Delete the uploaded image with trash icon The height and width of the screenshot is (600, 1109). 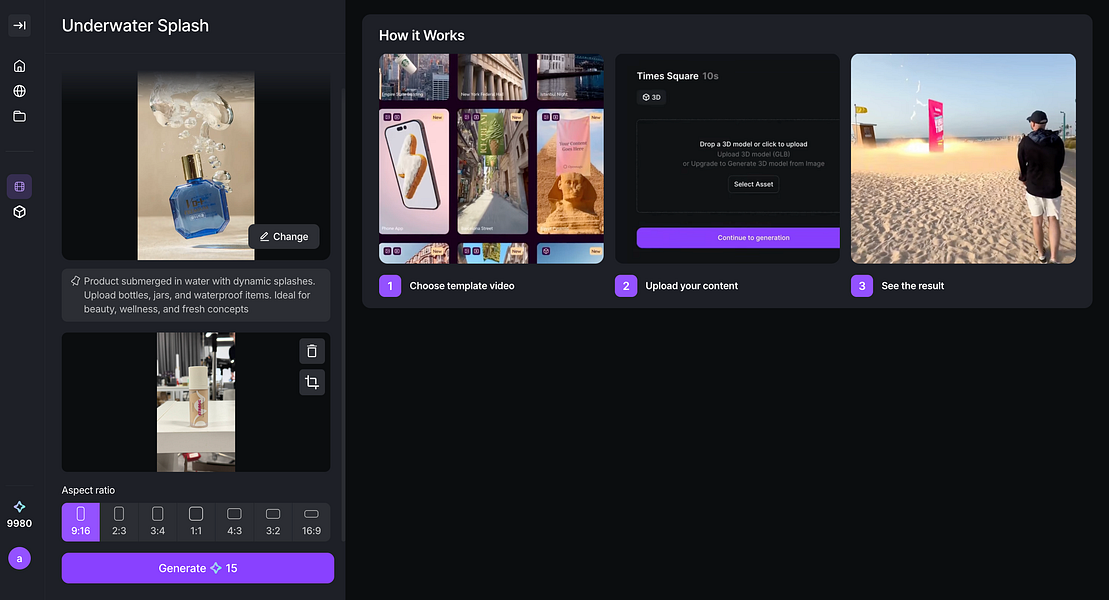[x=312, y=351]
